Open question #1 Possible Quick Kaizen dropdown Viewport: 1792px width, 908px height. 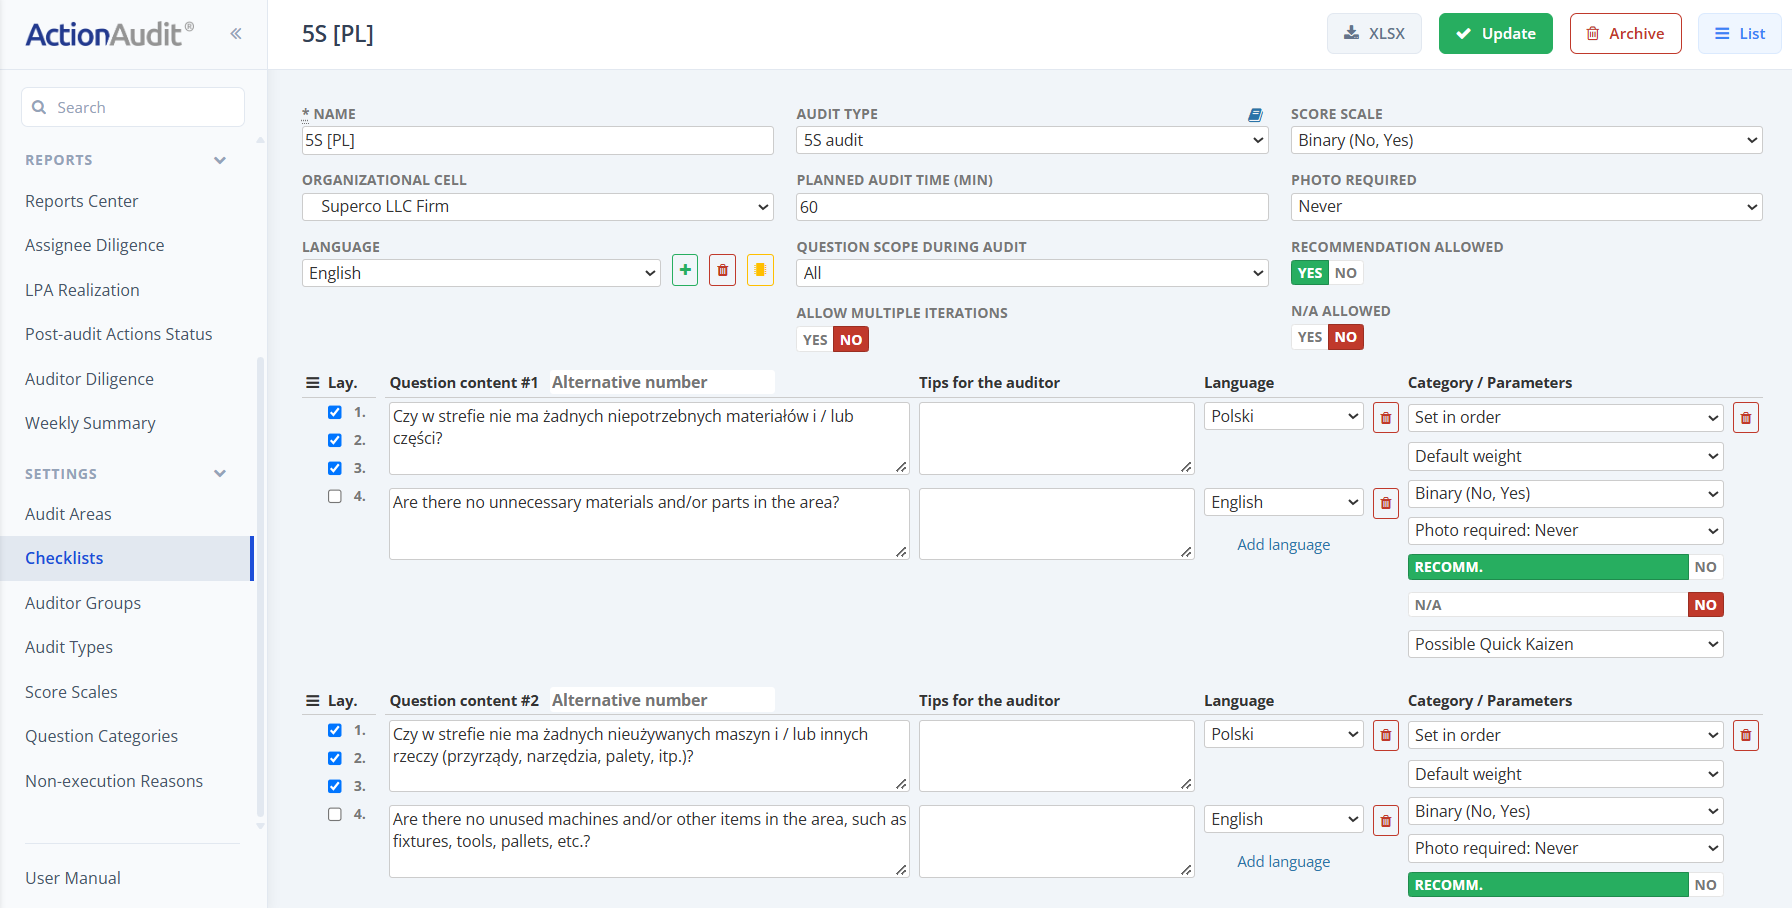(x=1566, y=644)
